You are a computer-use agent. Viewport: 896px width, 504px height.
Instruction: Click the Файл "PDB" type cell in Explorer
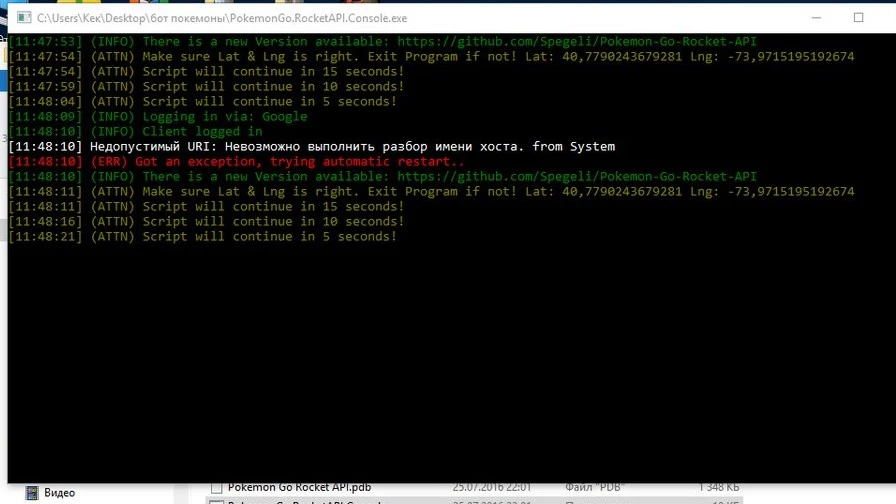[x=595, y=487]
